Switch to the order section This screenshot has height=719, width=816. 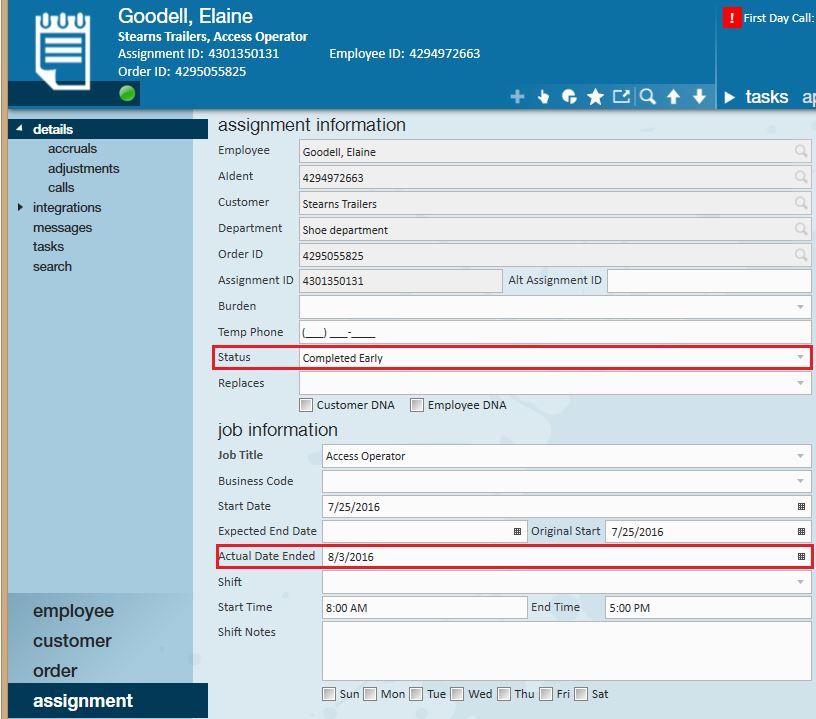coord(55,671)
